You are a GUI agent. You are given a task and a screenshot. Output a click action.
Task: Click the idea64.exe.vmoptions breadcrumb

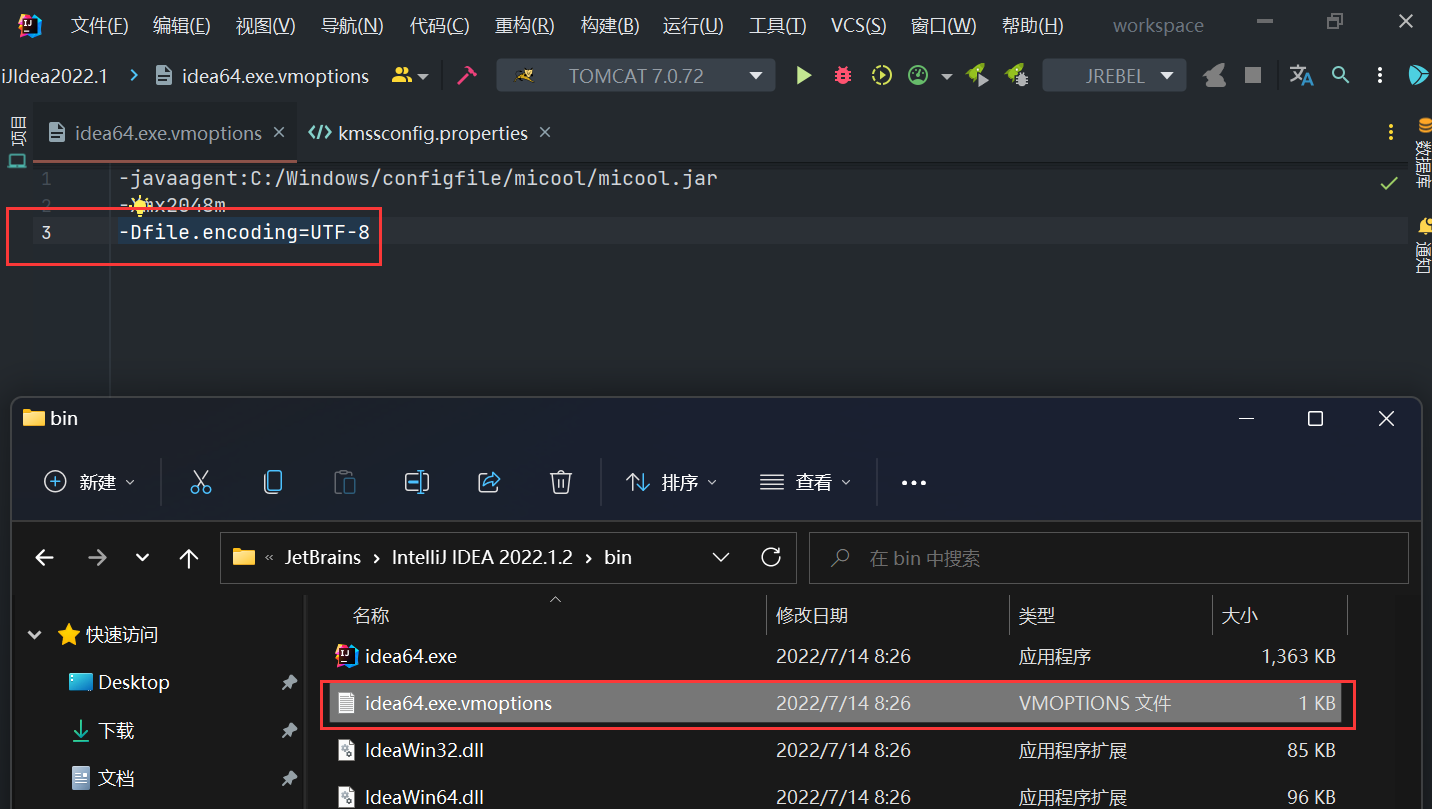[263, 76]
